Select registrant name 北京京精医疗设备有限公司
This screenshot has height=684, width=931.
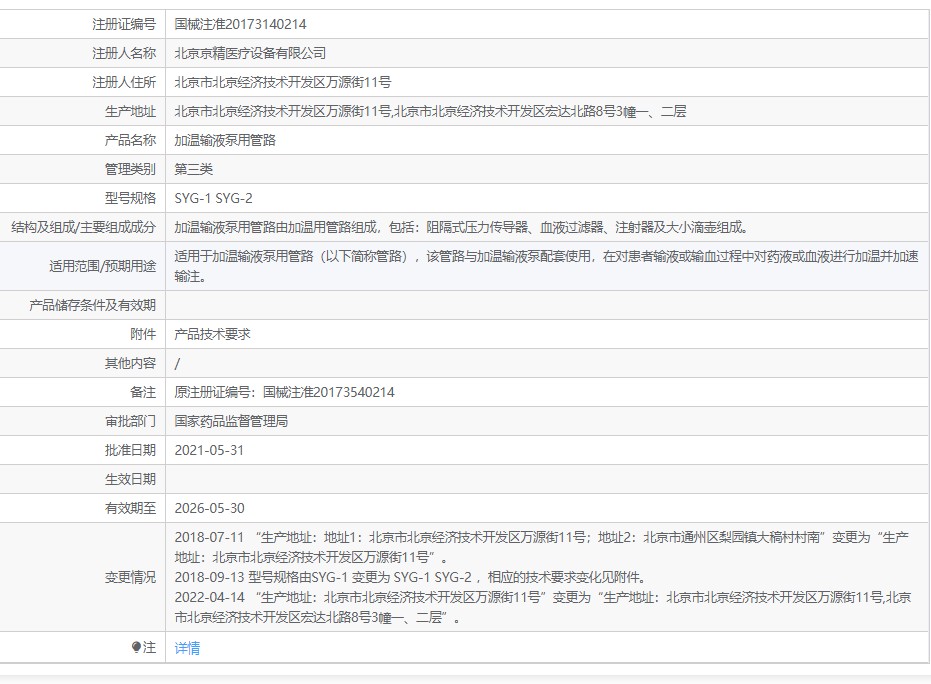click(x=250, y=53)
